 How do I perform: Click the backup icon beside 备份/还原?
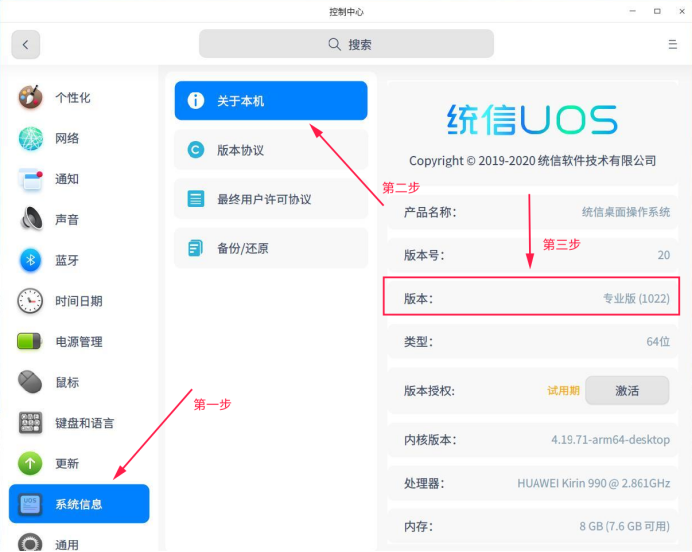[x=196, y=248]
